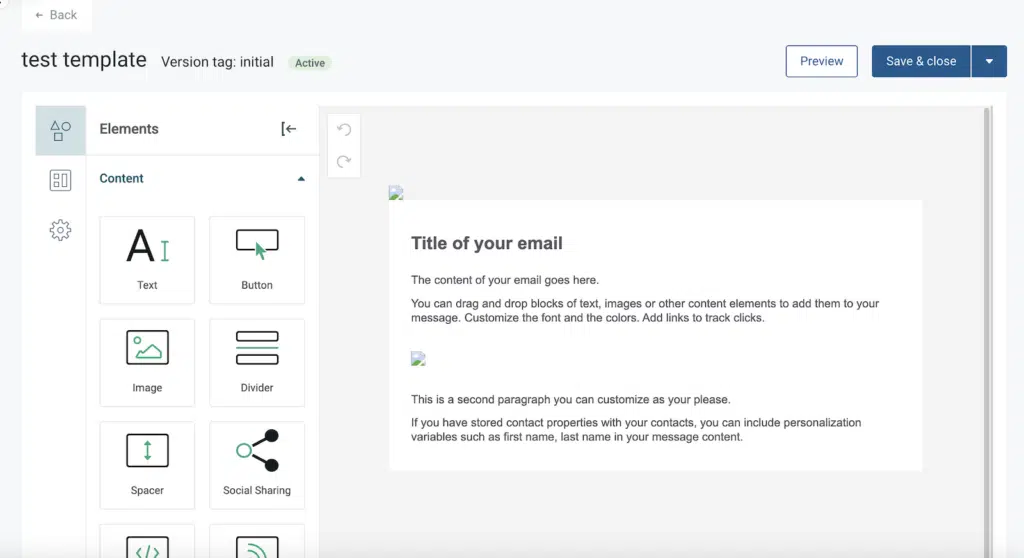
Task: Pick the Social Sharing element
Action: pos(257,465)
